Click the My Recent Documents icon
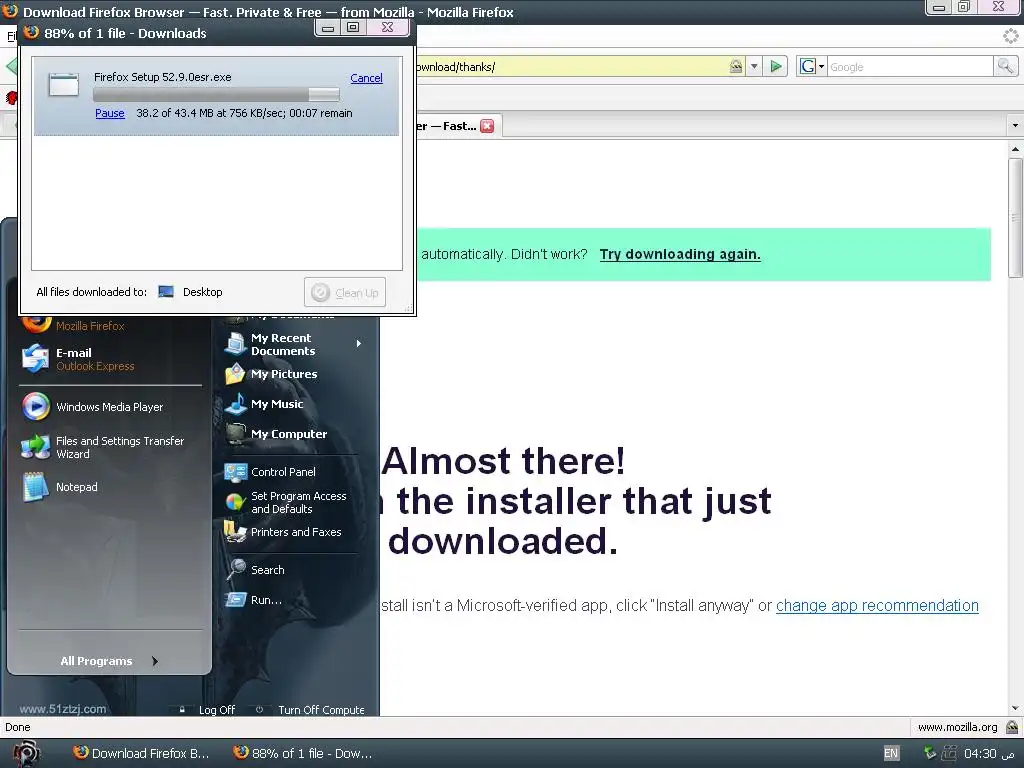The width and height of the screenshot is (1024, 768). click(x=235, y=343)
